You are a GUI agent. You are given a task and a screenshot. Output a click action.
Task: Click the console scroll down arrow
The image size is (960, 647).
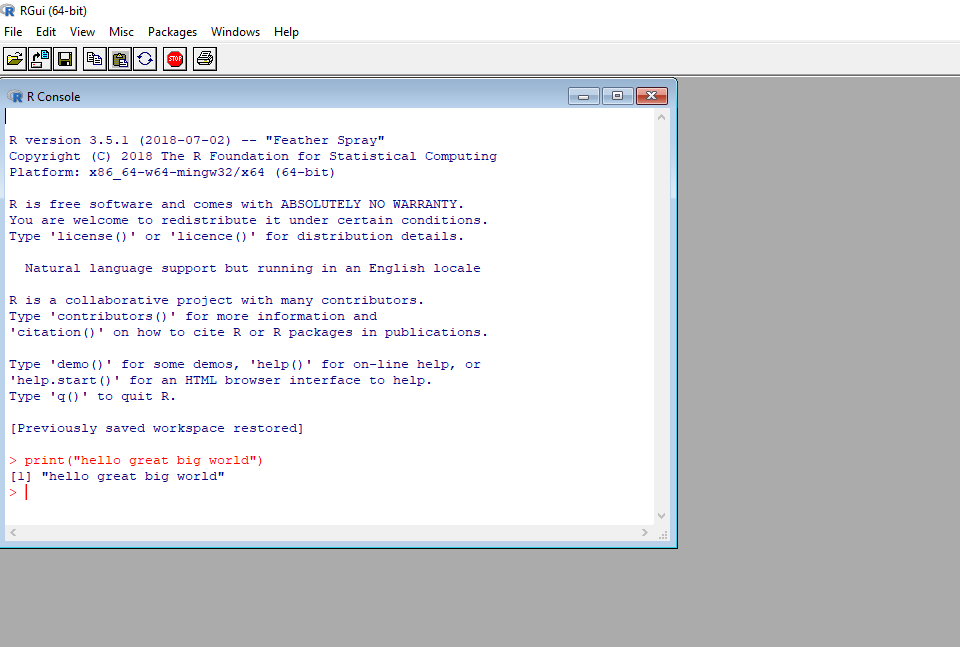coord(661,516)
